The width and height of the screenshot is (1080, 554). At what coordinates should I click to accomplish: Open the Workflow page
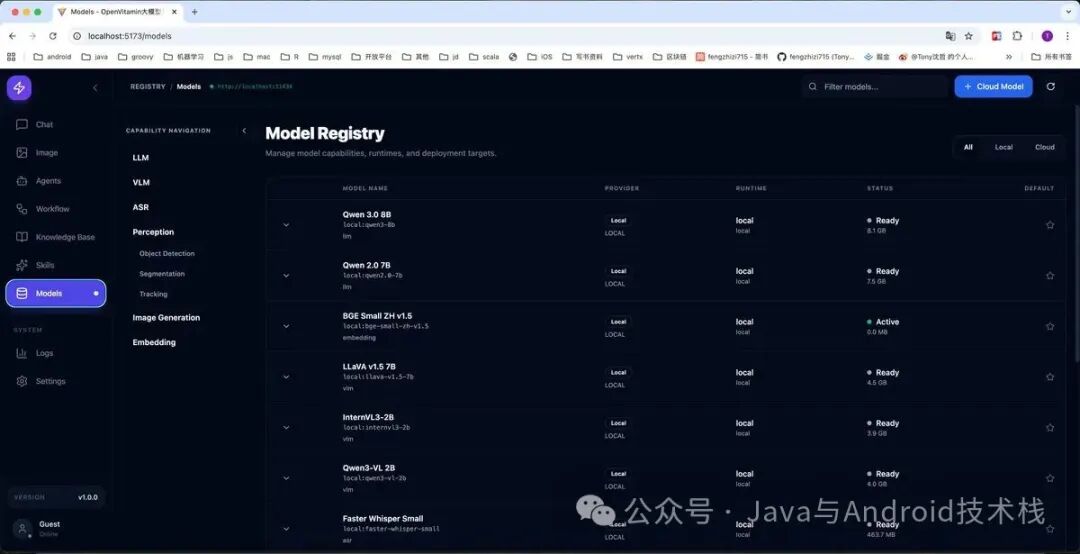tap(56, 209)
